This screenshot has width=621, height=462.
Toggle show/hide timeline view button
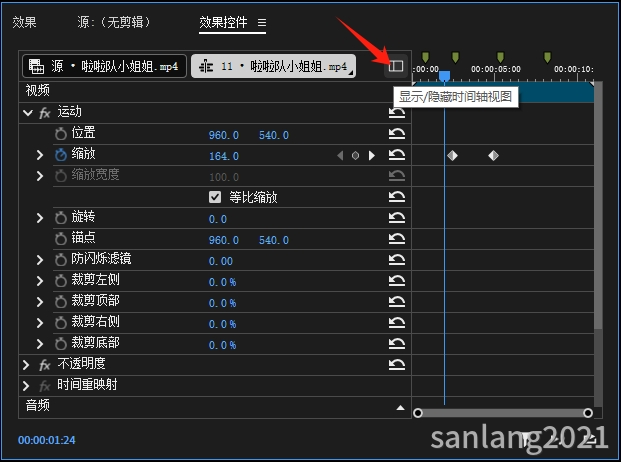coord(396,66)
